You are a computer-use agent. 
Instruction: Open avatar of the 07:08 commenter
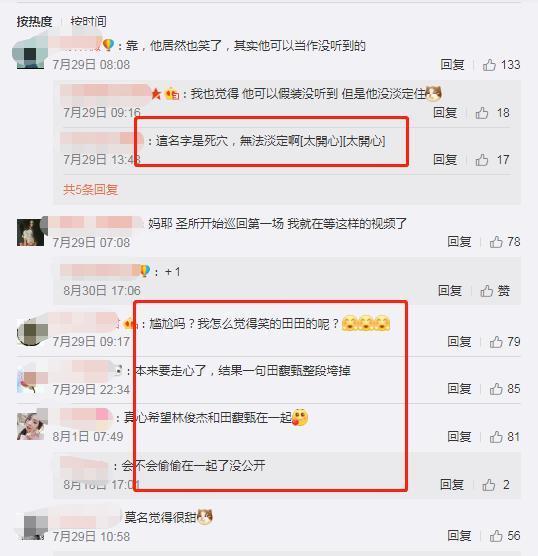30,232
